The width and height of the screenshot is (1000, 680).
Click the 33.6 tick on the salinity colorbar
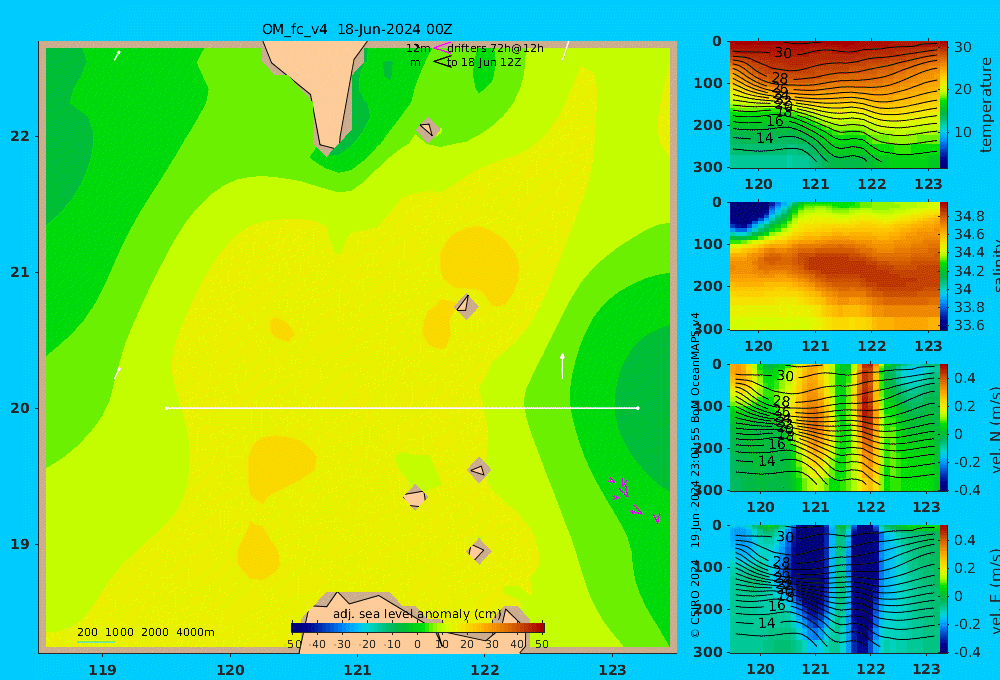969,325
